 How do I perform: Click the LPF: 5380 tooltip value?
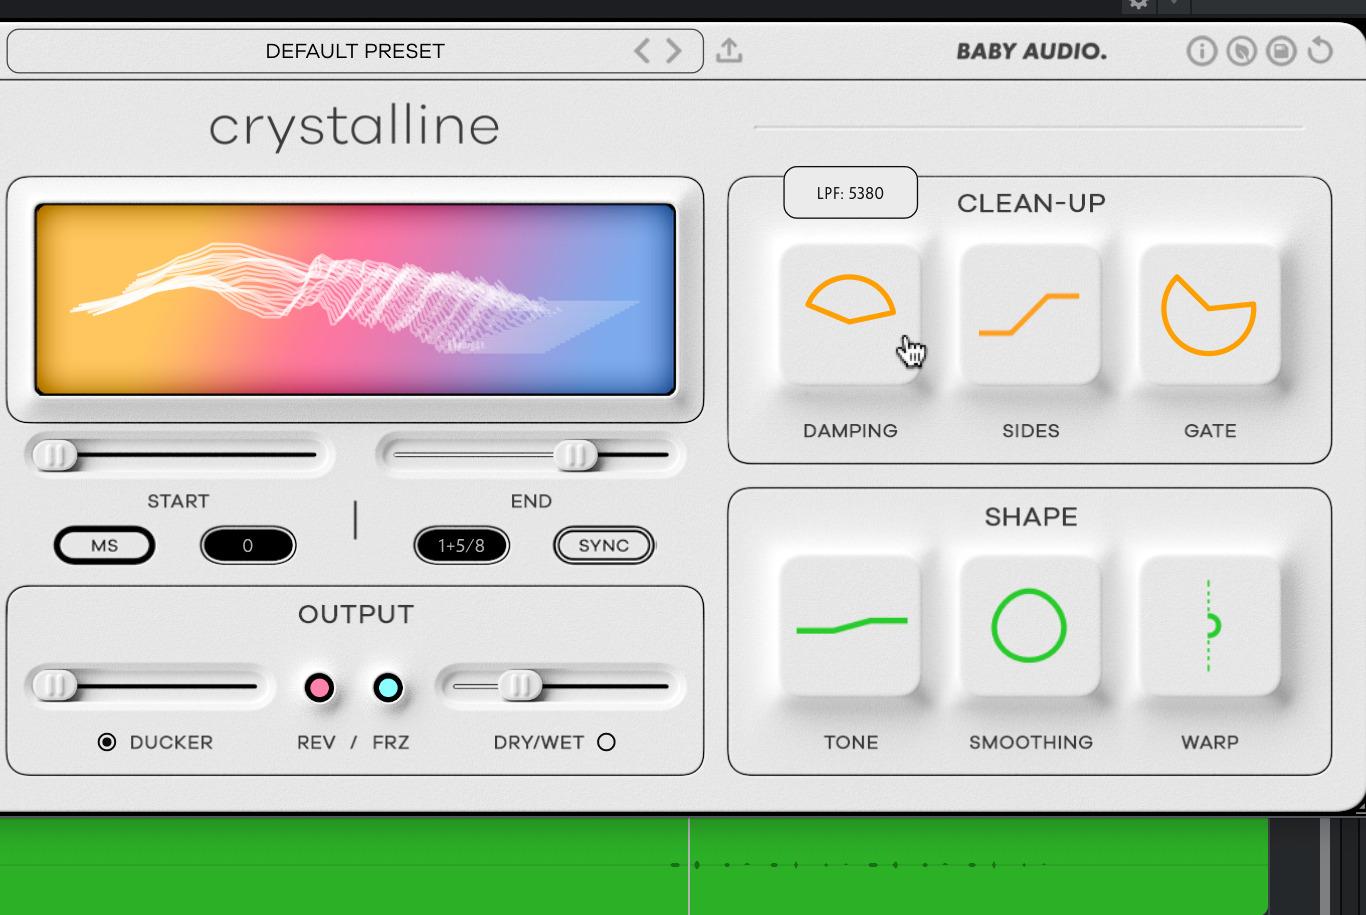click(850, 193)
